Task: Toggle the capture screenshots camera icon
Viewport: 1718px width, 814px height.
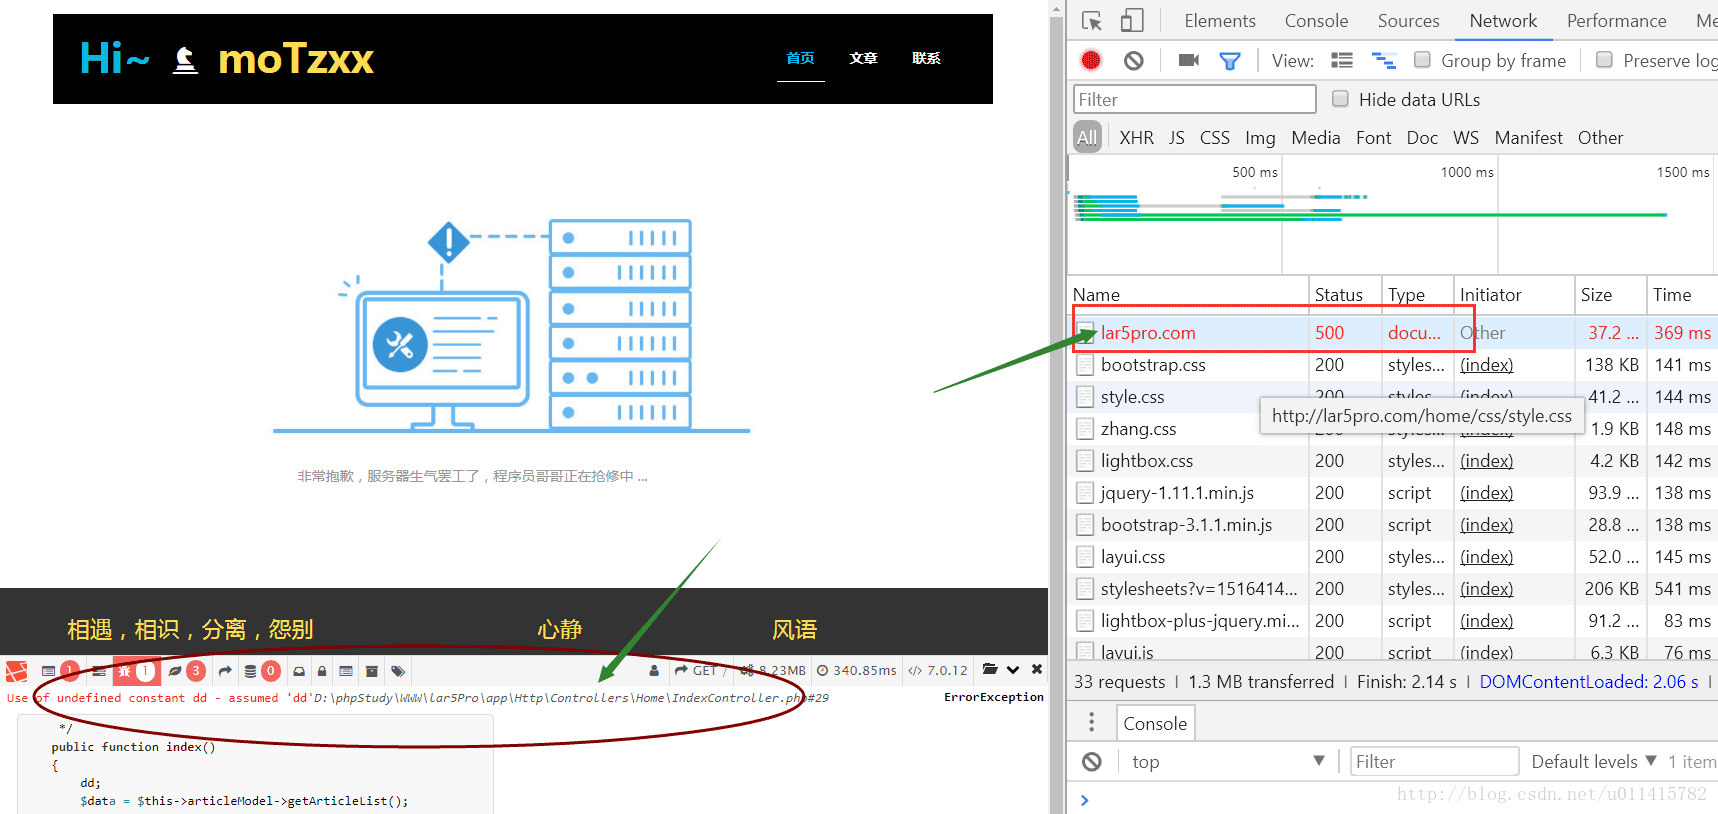Action: point(1188,61)
